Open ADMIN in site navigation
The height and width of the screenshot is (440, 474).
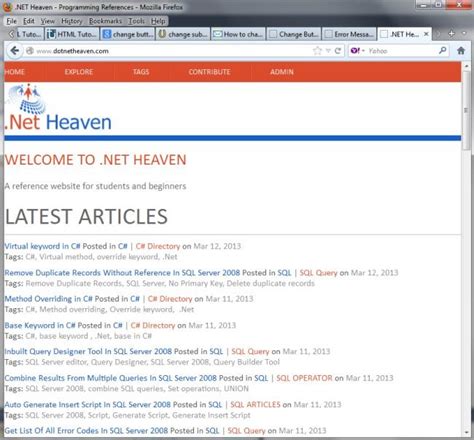pos(282,72)
